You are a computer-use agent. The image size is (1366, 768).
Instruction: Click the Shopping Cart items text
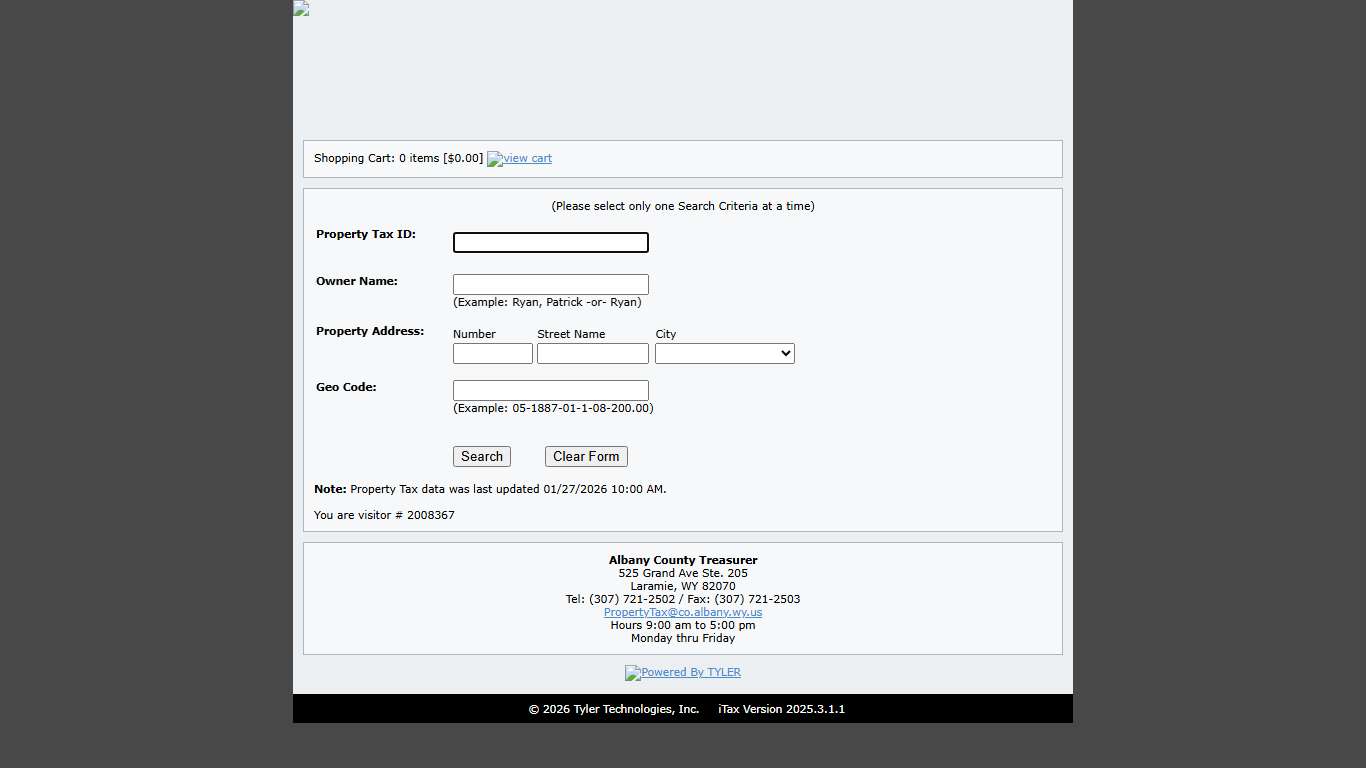click(x=398, y=159)
